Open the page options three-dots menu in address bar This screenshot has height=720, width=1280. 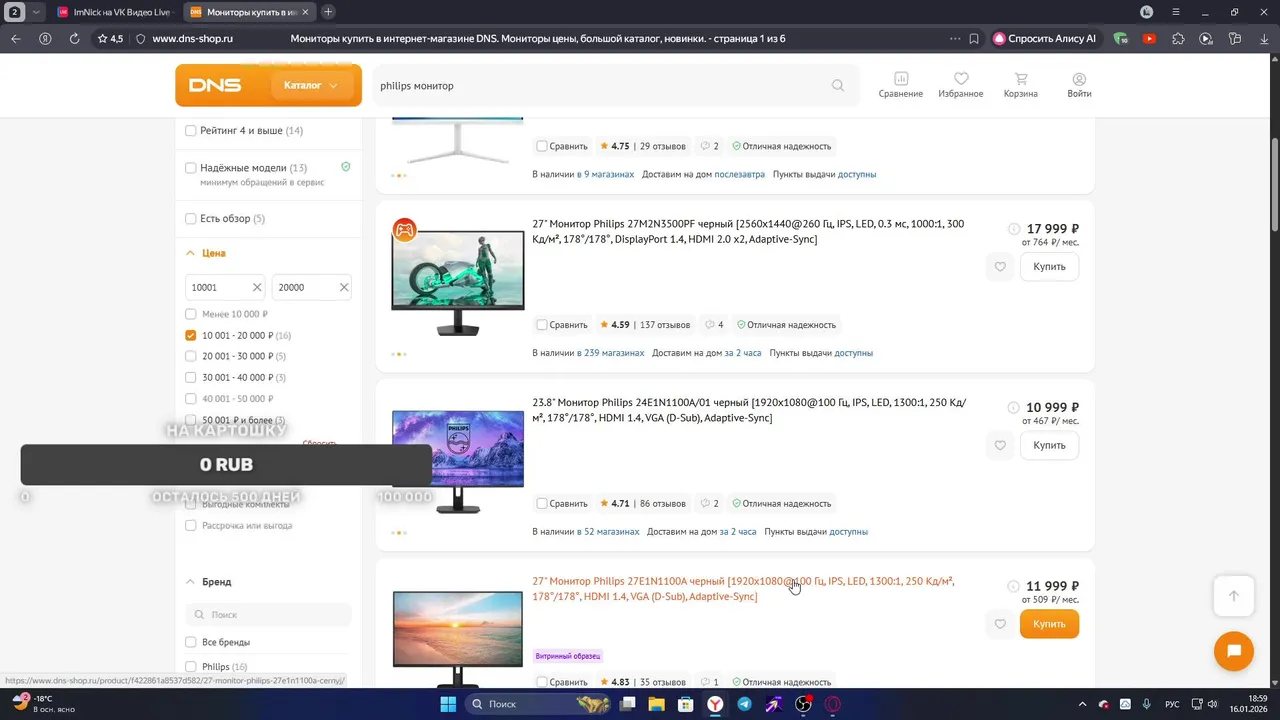tap(955, 39)
